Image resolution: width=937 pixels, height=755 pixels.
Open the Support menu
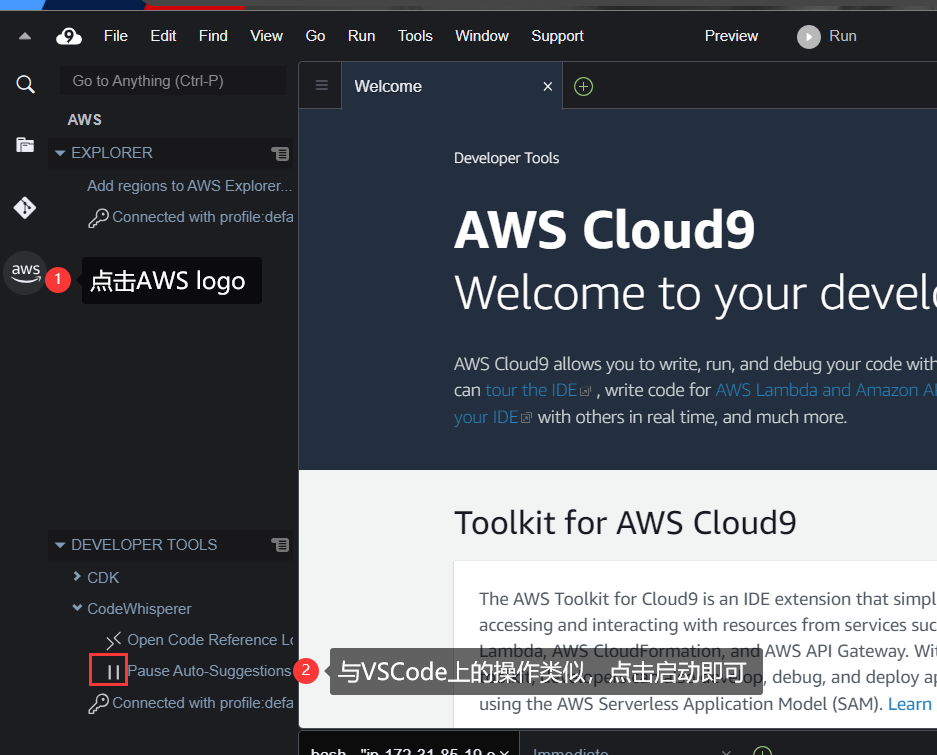click(558, 36)
